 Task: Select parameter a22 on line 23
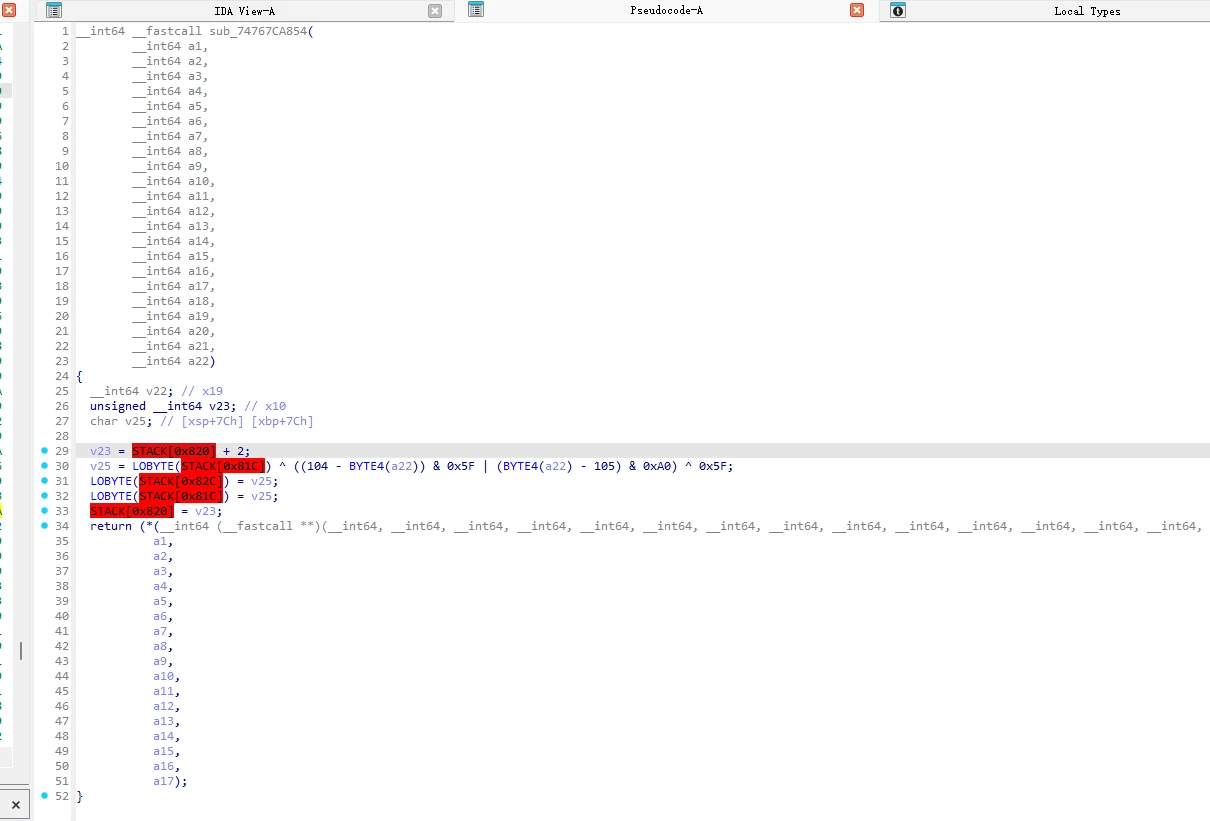click(198, 361)
